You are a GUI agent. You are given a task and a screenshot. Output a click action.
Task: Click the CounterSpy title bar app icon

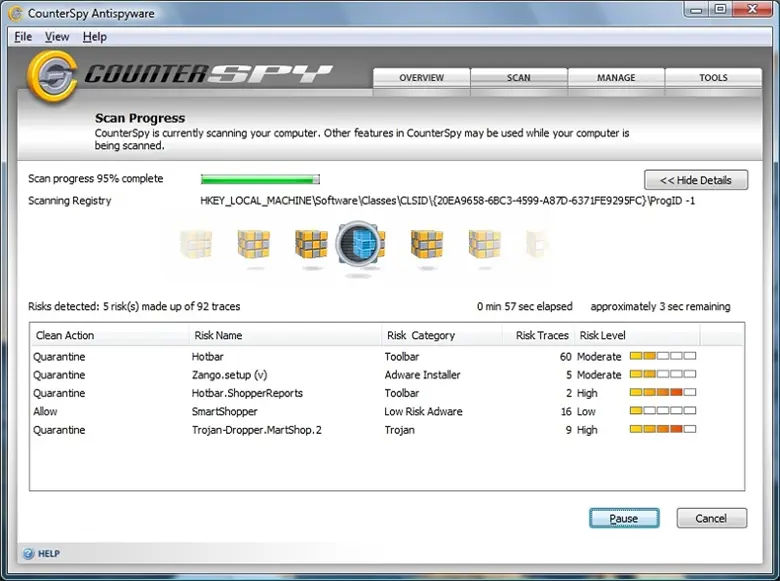pos(15,13)
